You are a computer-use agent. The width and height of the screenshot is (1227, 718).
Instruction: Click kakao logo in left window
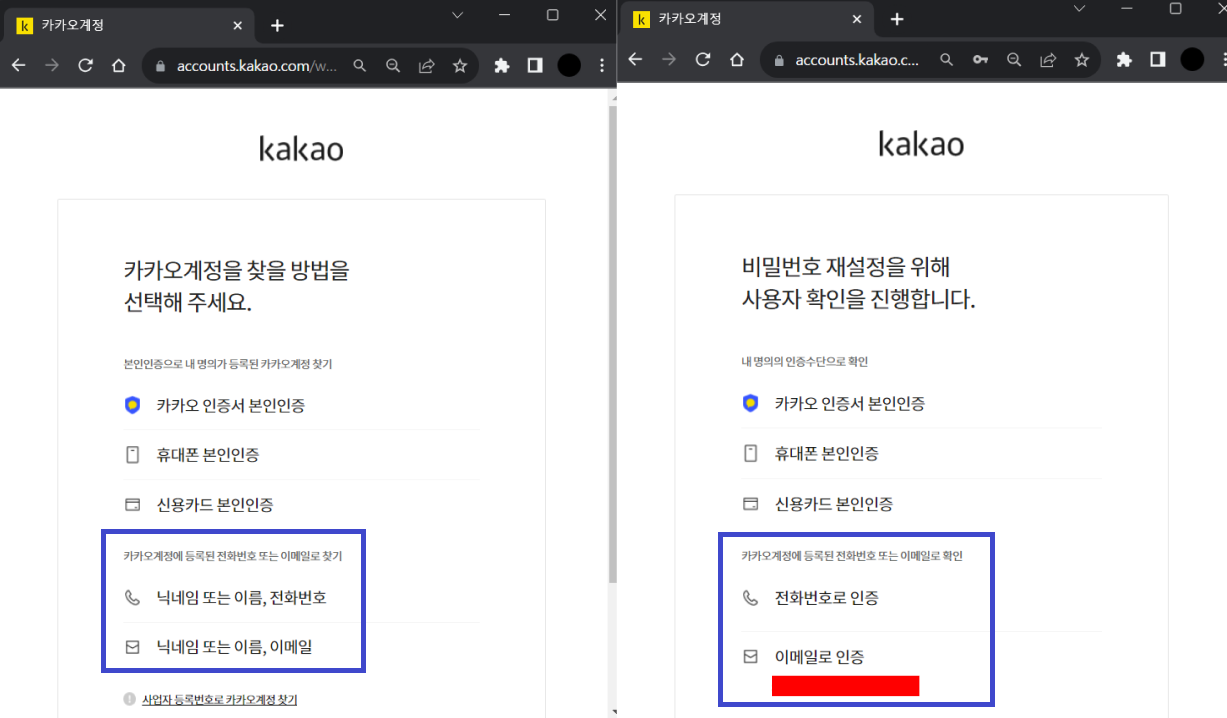(301, 148)
